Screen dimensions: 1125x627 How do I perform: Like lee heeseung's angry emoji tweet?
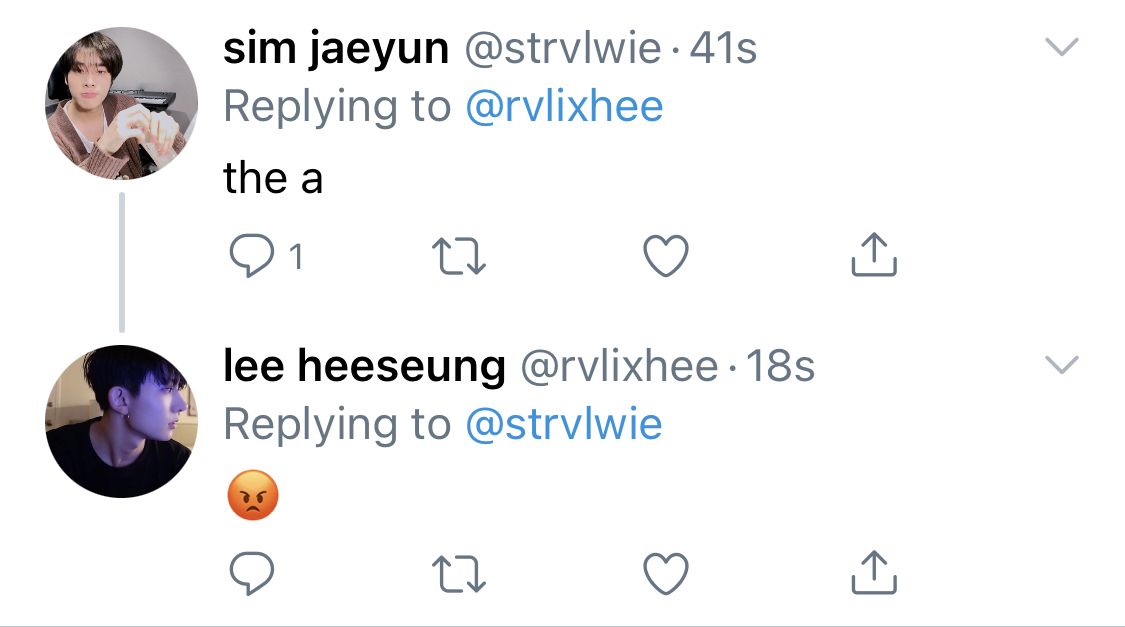coord(666,574)
